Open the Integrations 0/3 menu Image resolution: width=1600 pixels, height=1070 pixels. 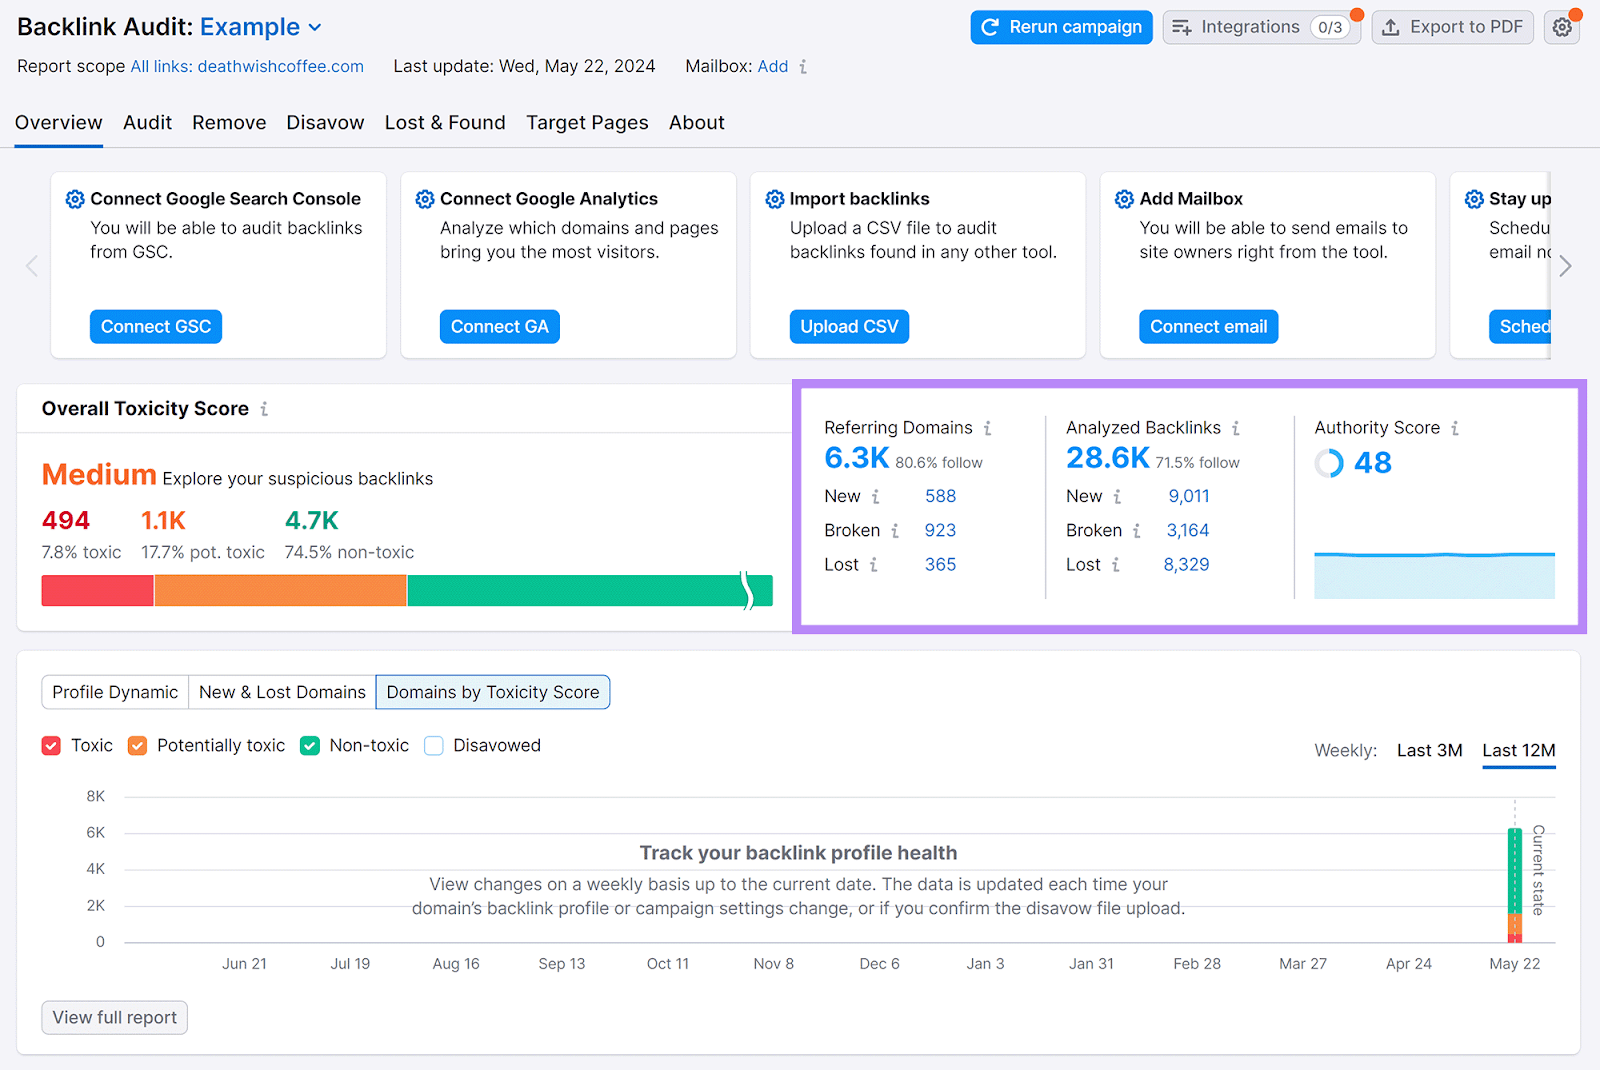[1261, 28]
